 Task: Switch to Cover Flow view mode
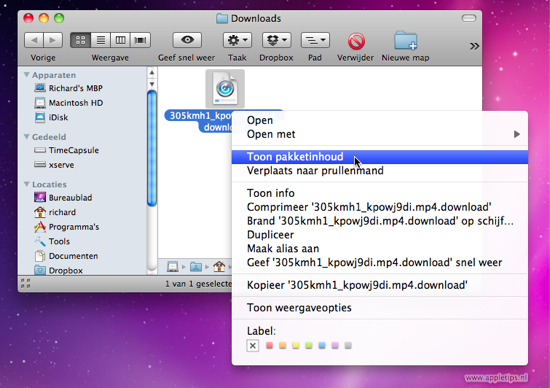pyautogui.click(x=140, y=40)
